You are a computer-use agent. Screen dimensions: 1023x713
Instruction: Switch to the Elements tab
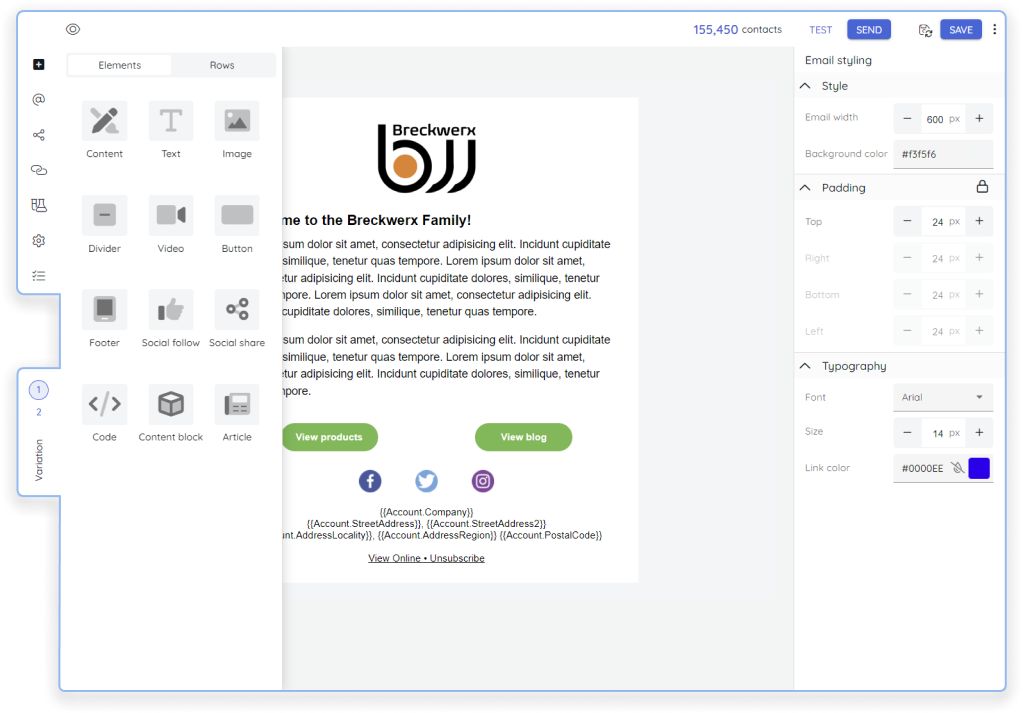tap(119, 65)
